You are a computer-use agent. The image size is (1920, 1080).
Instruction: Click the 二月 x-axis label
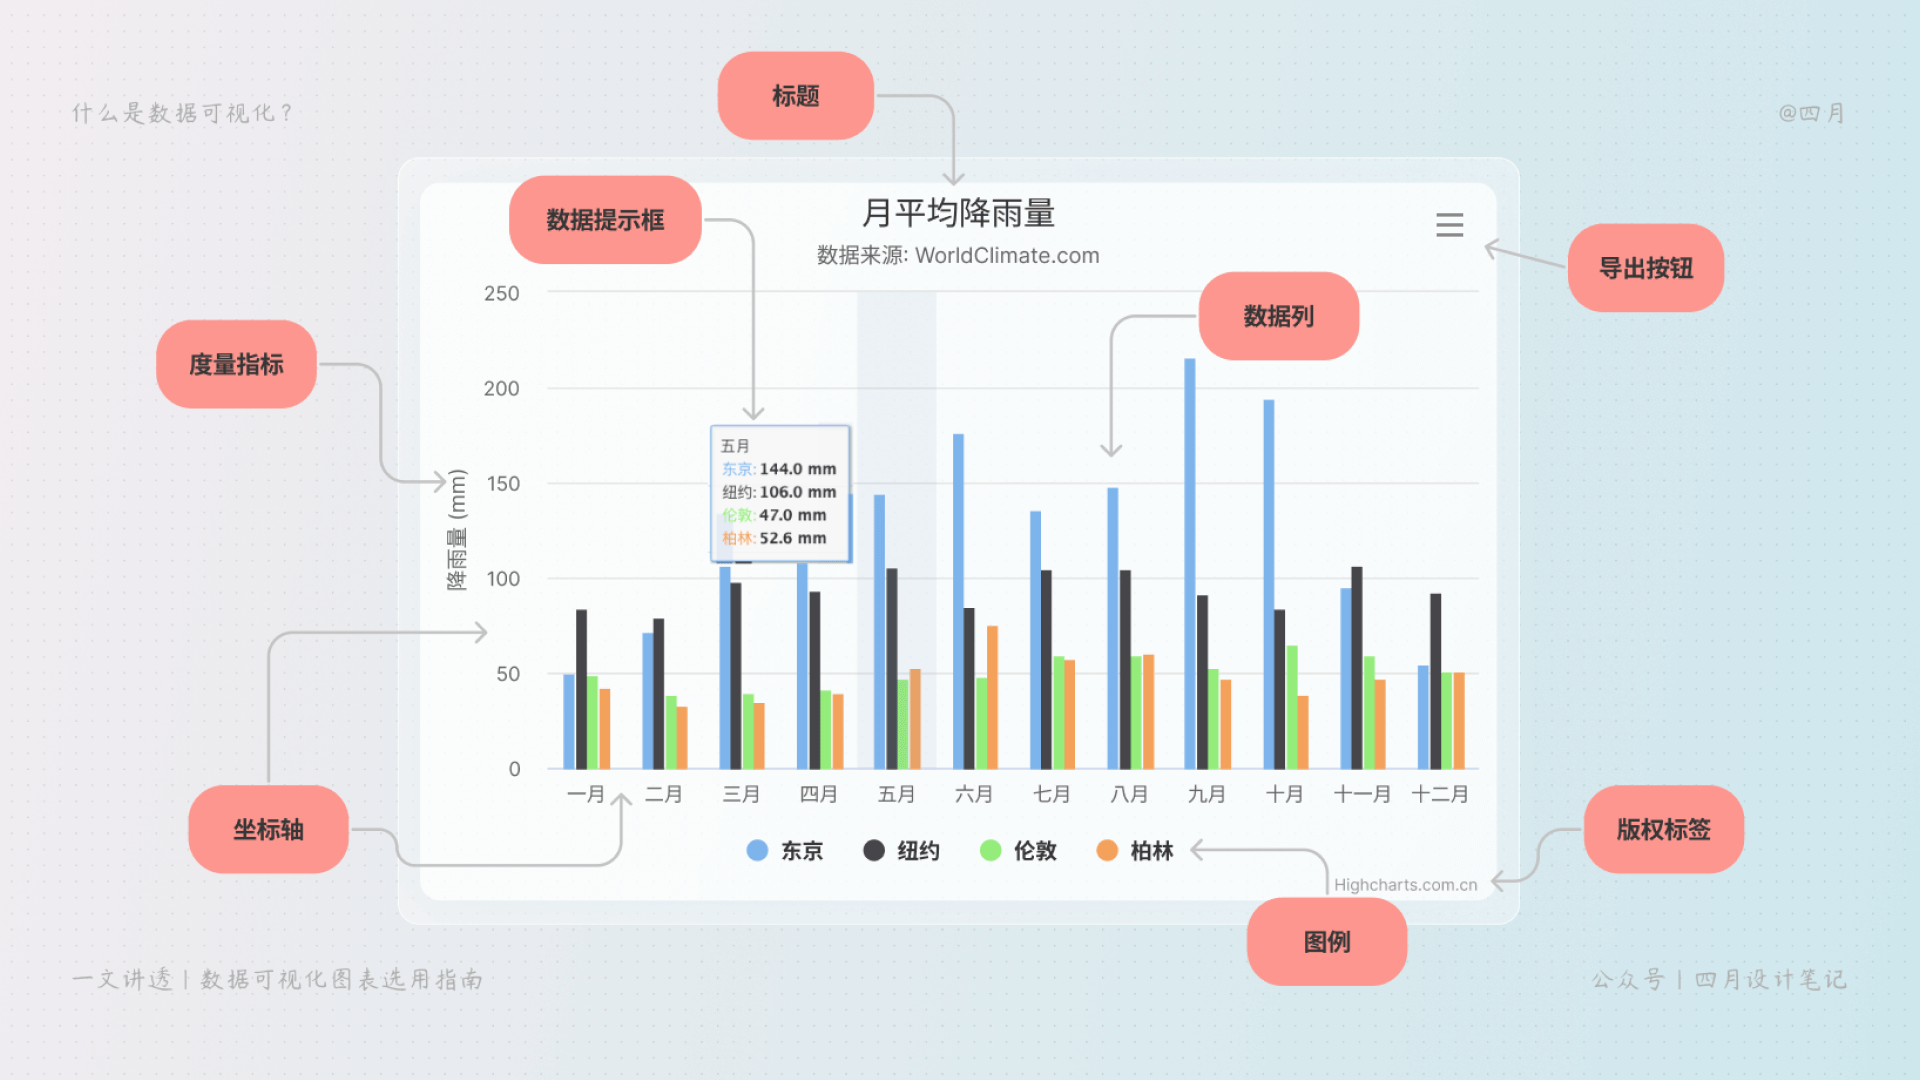(664, 795)
